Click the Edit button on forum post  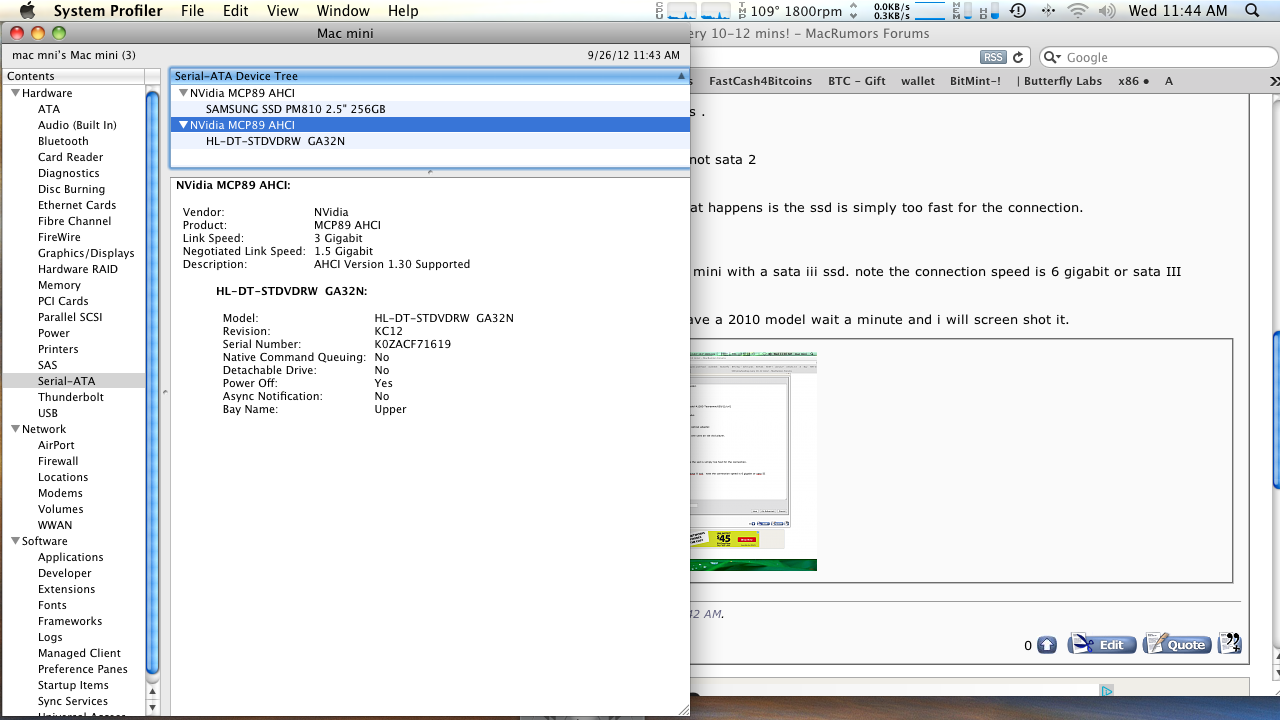pos(1102,645)
